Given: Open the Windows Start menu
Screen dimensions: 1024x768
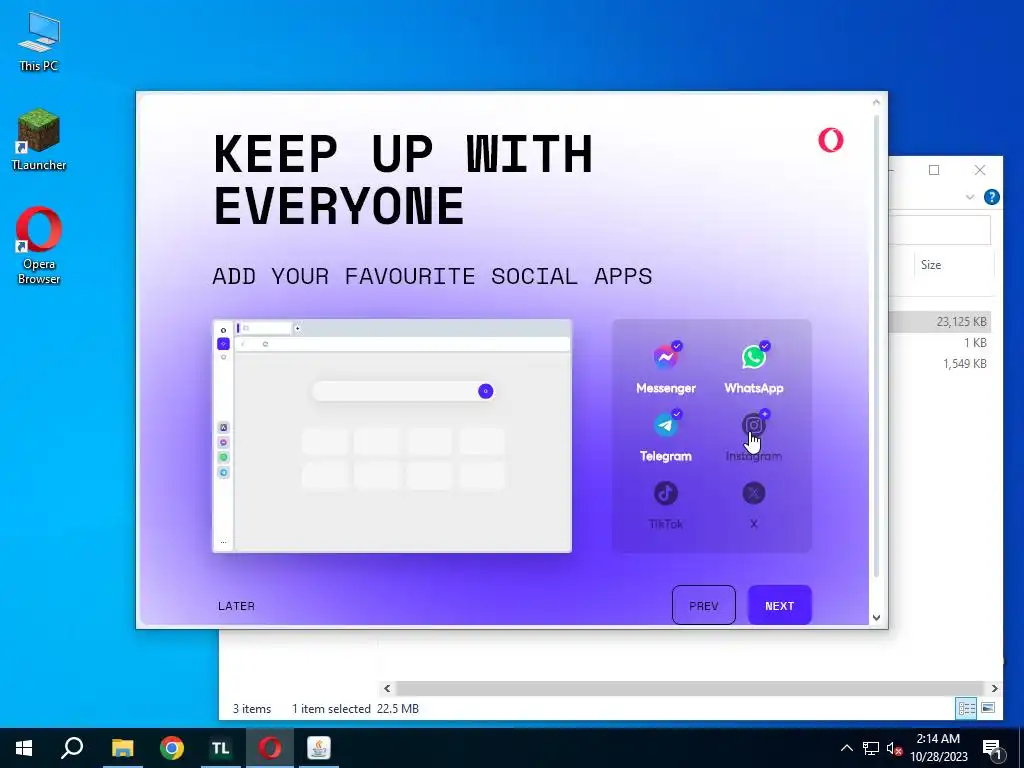Looking at the screenshot, I should (24, 748).
